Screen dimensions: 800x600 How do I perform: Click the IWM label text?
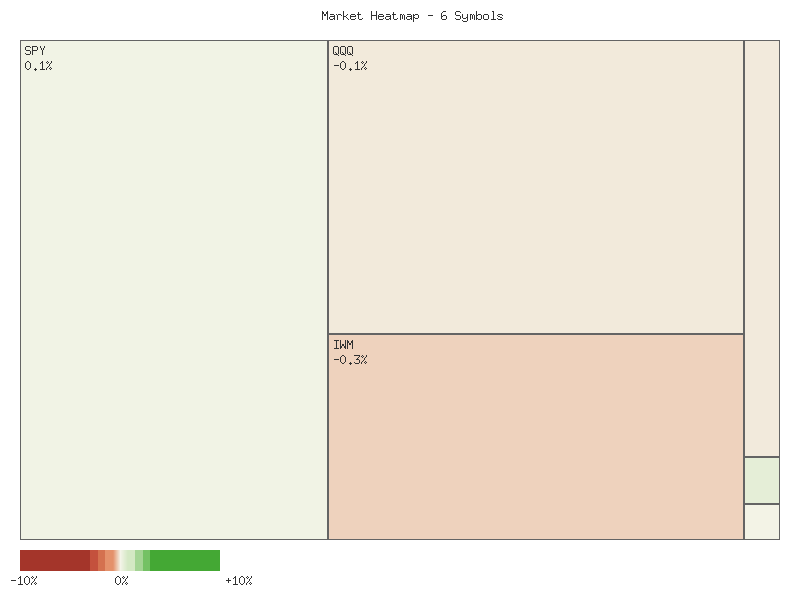click(344, 344)
